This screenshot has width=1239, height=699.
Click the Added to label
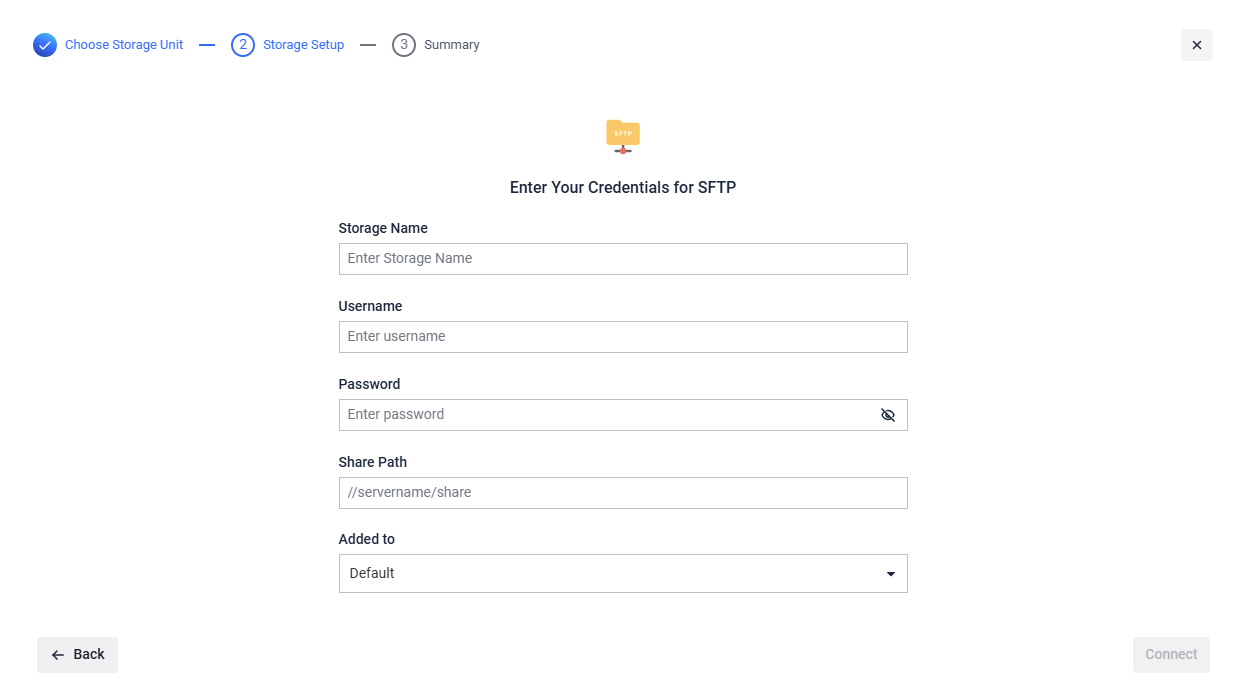pos(367,539)
